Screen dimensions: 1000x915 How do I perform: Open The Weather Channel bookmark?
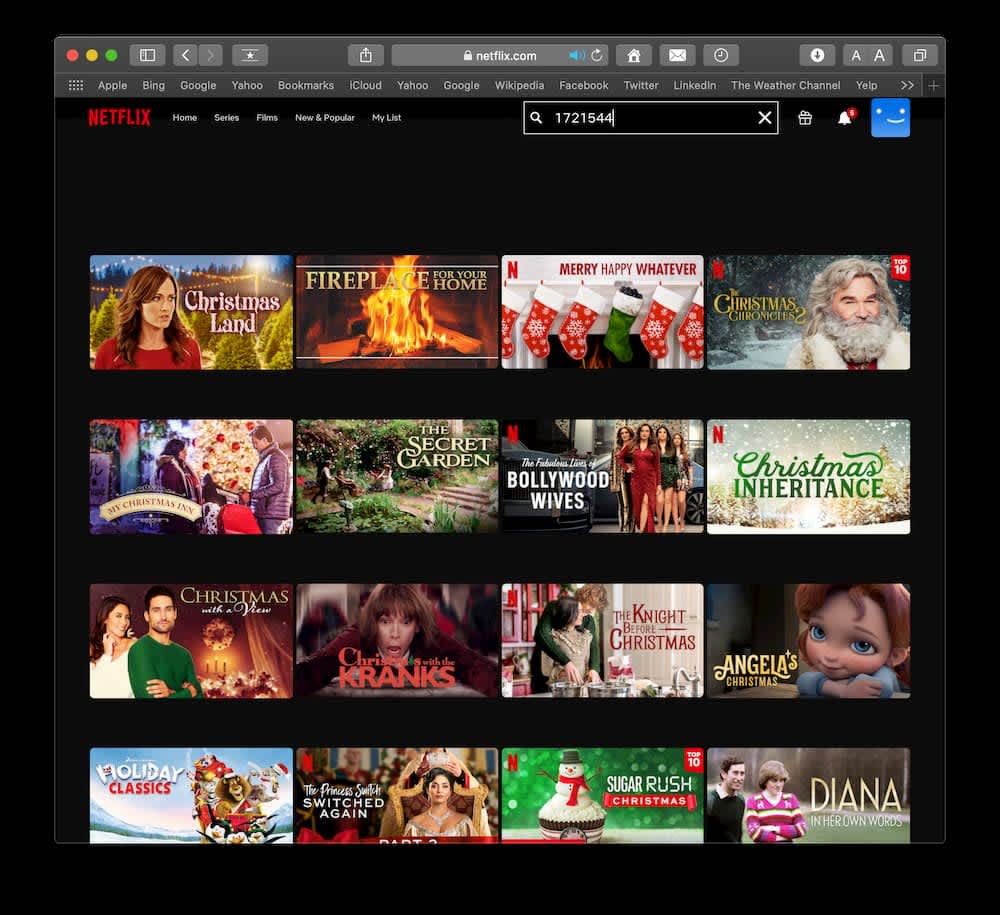tap(786, 85)
